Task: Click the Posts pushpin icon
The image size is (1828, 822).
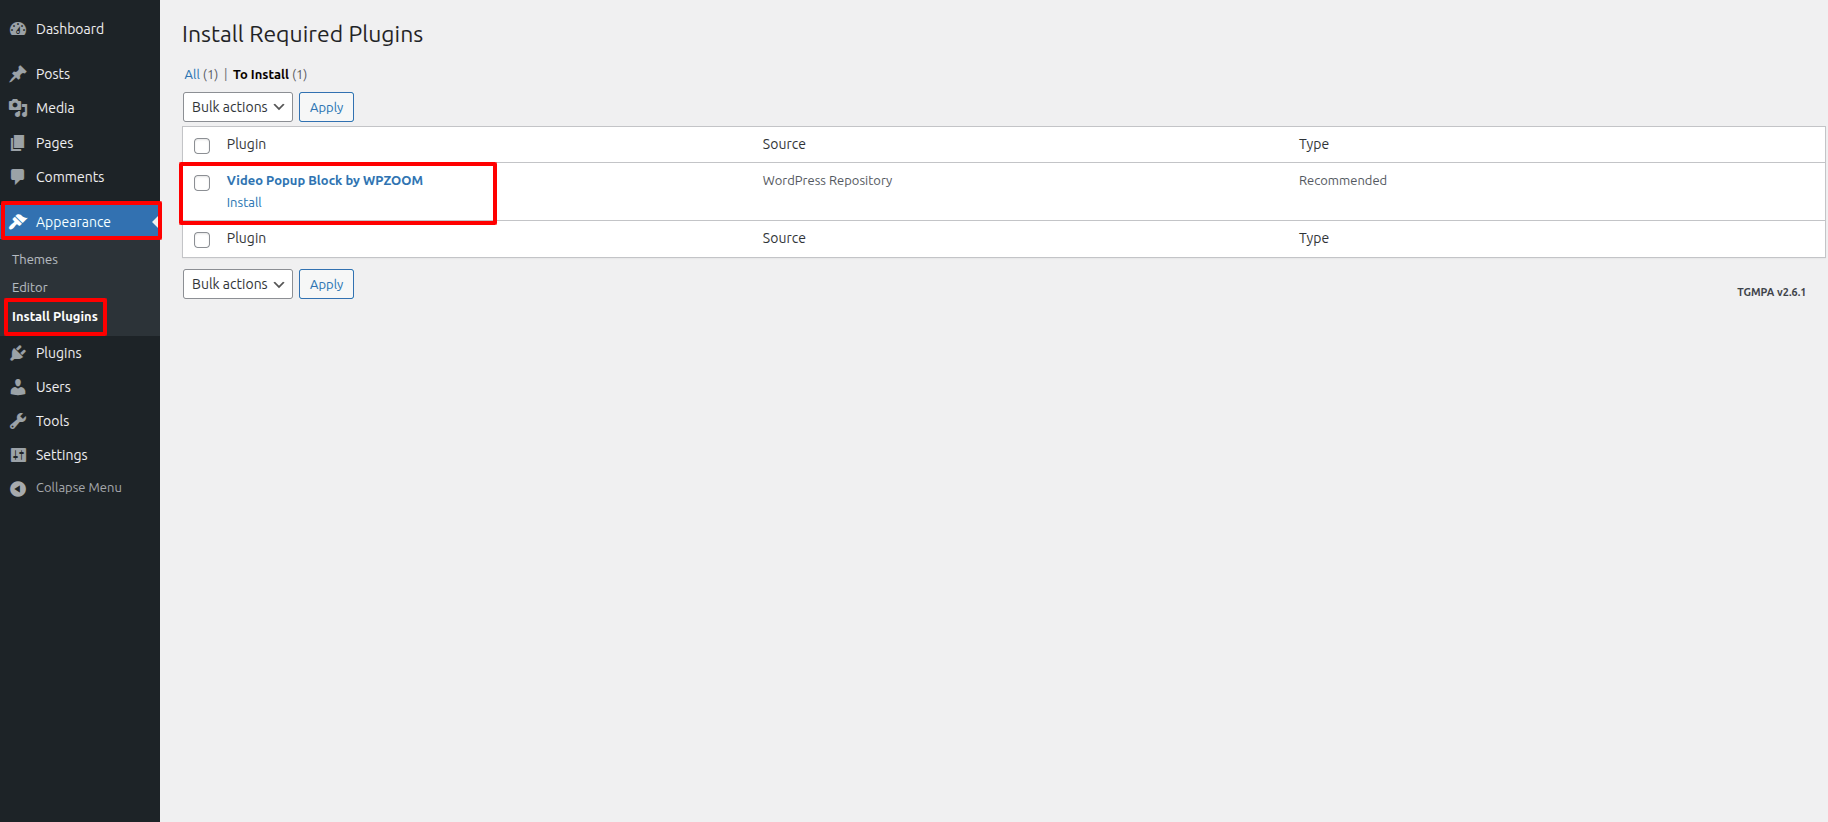Action: (18, 74)
